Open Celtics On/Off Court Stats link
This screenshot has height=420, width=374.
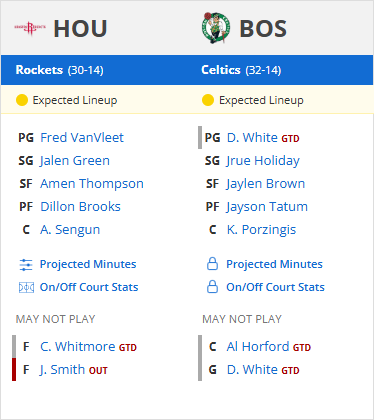pyautogui.click(x=275, y=287)
